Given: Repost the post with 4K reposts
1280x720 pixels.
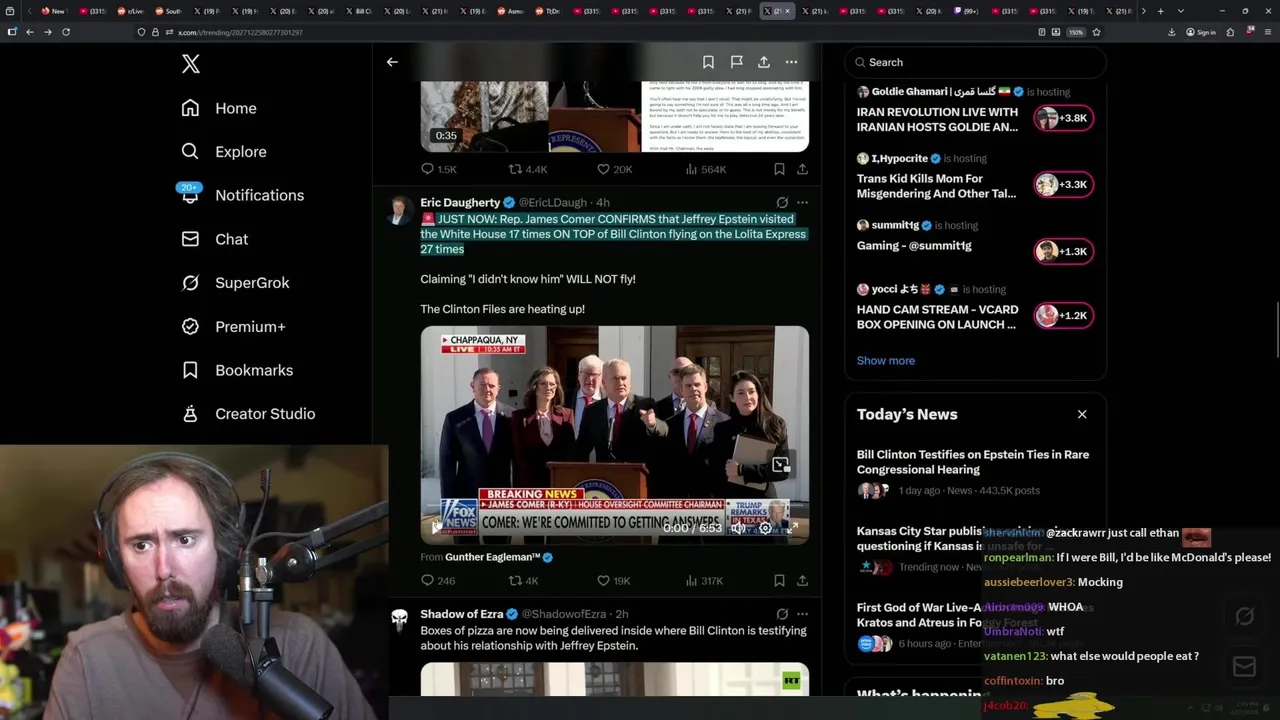Looking at the screenshot, I should [523, 581].
